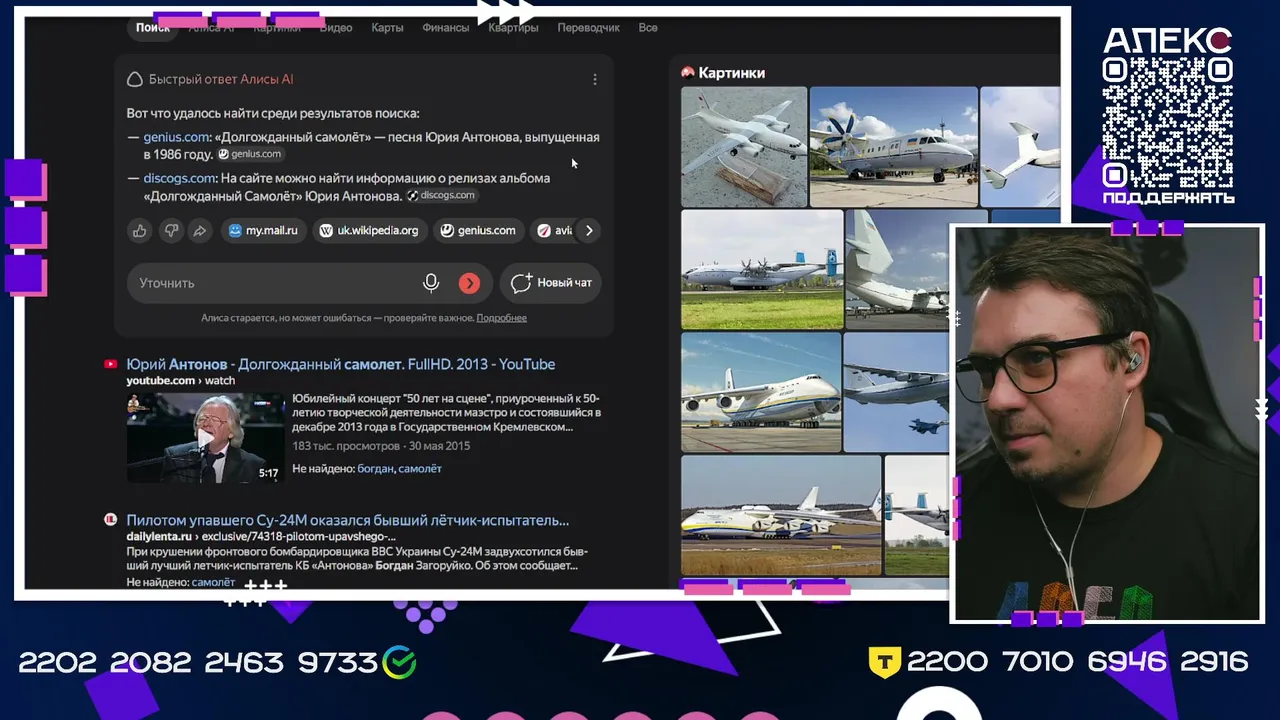
Task: Like the Alice AI answer with thumbs up
Action: click(139, 231)
